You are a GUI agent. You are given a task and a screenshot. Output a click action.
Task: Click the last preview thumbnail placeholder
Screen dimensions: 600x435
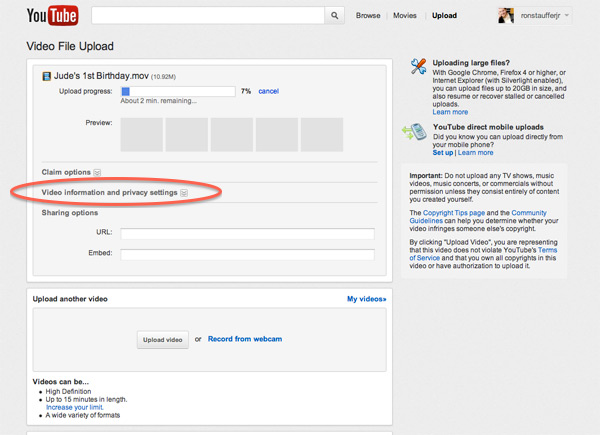(x=322, y=135)
